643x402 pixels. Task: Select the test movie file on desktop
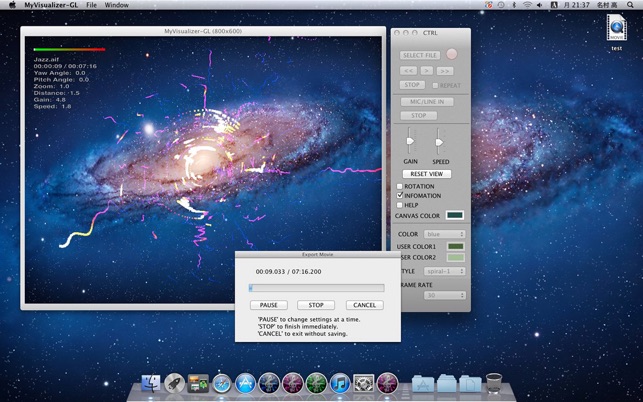pos(617,32)
